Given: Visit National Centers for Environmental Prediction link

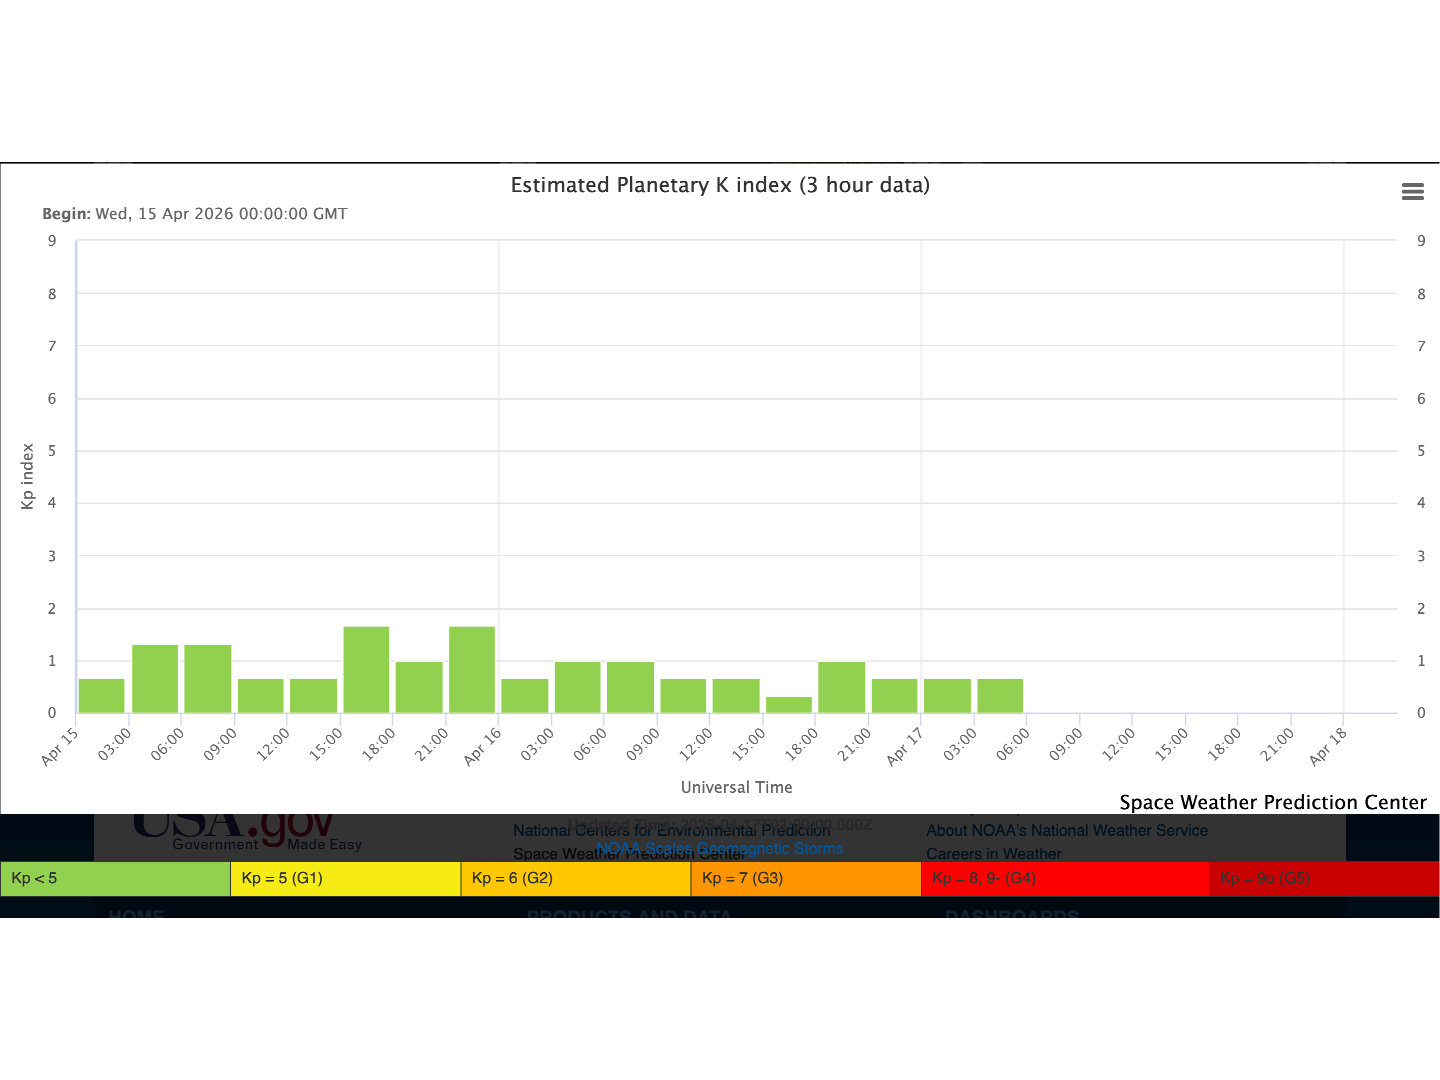Looking at the screenshot, I should [671, 831].
